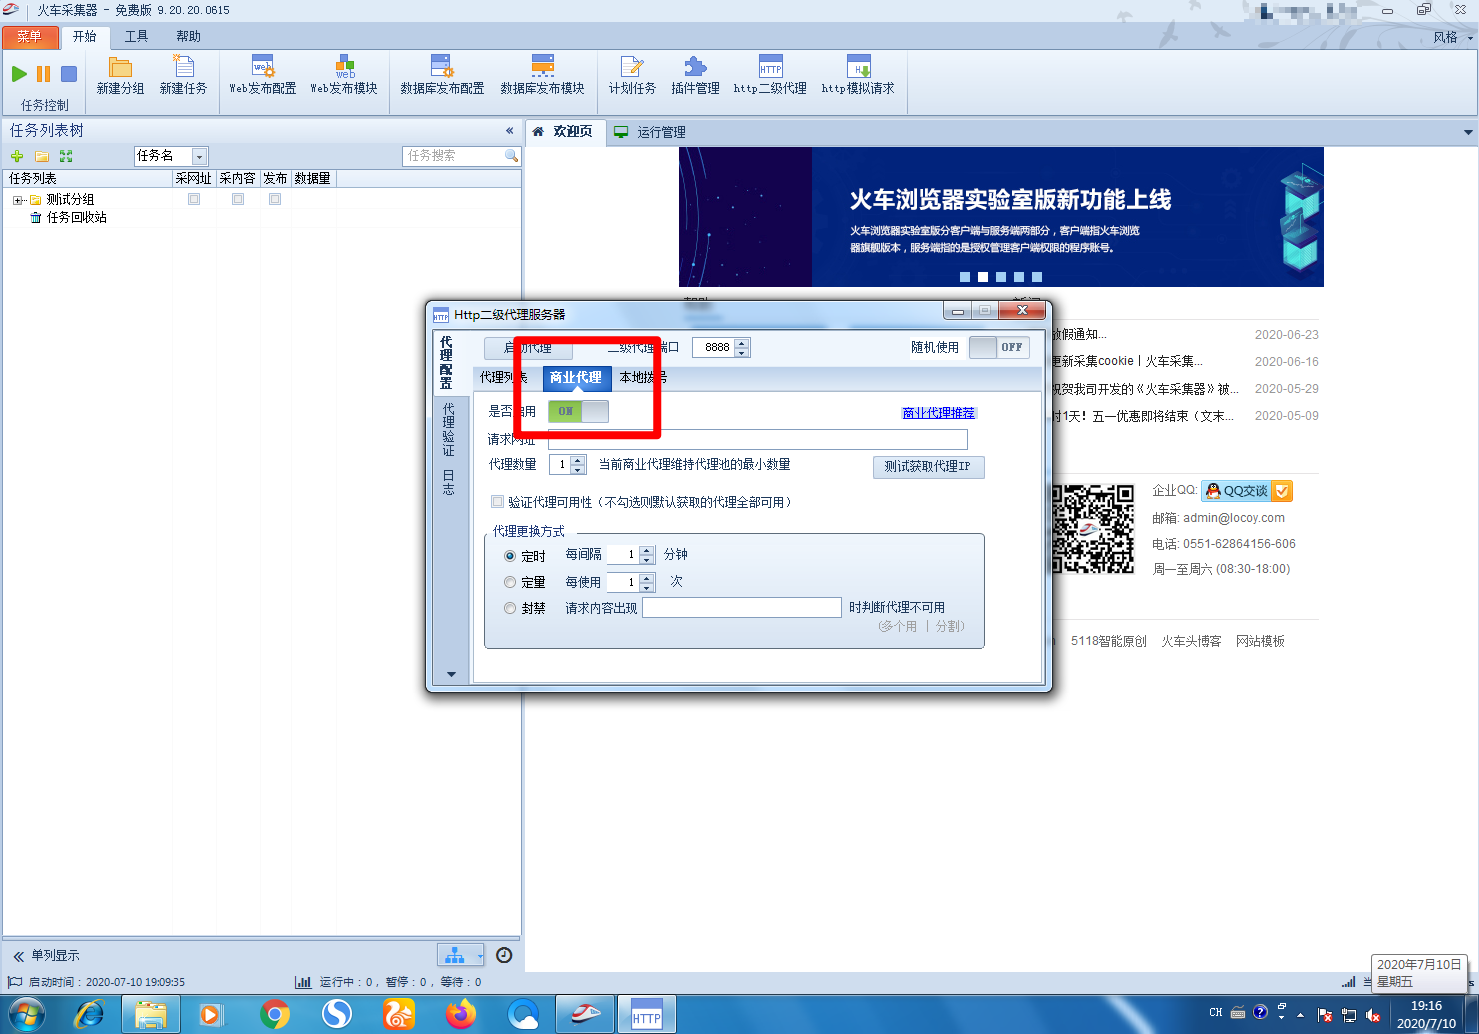Open http模拟请求 tool
The width and height of the screenshot is (1479, 1034).
pos(858,76)
